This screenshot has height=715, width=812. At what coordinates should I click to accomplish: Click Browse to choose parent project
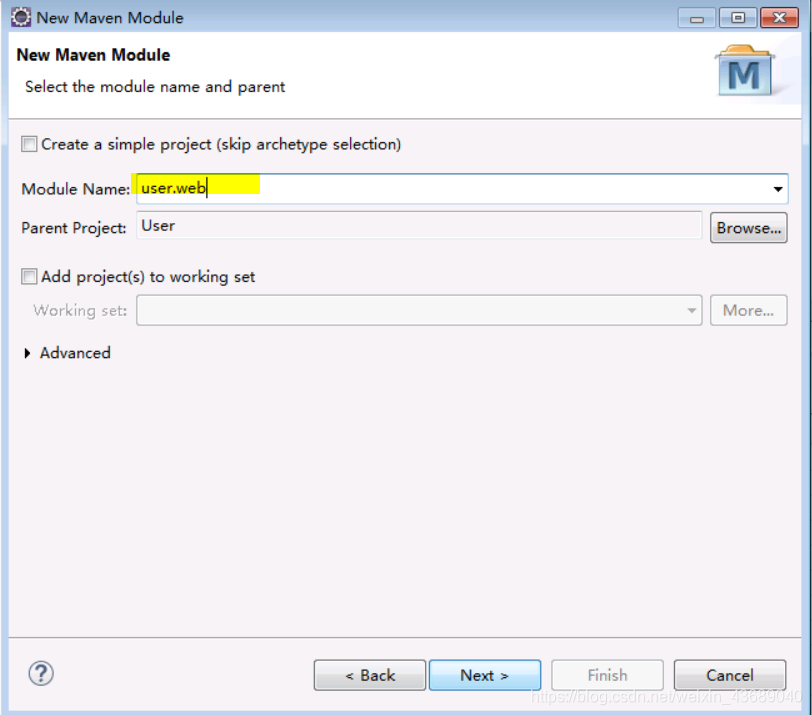click(748, 228)
